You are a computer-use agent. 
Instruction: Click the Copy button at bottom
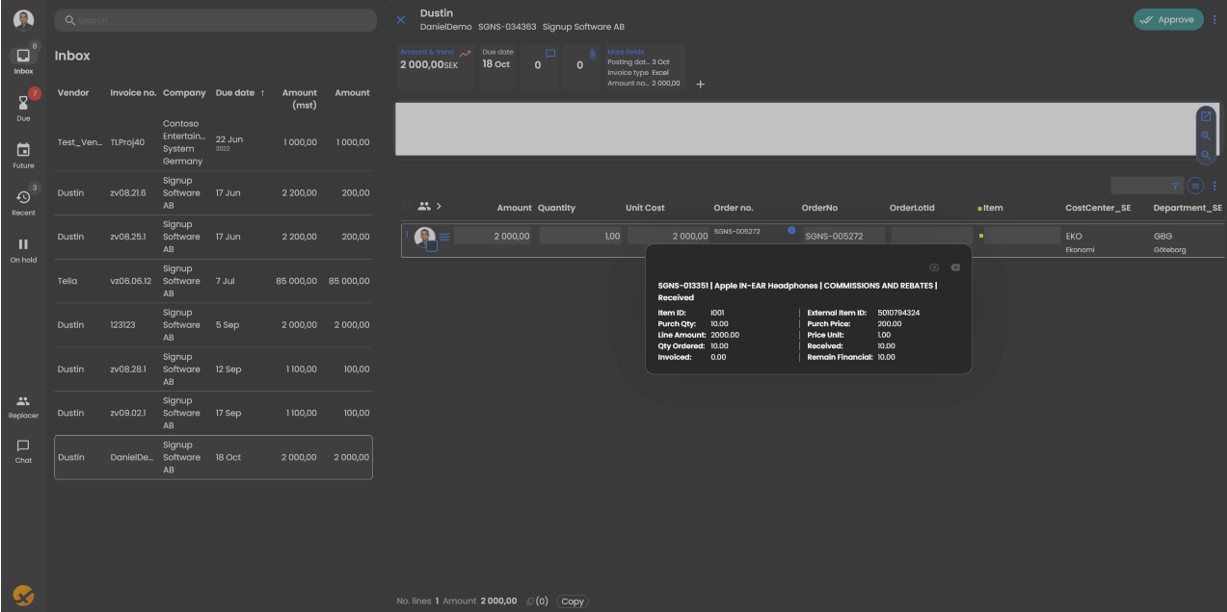click(x=572, y=601)
